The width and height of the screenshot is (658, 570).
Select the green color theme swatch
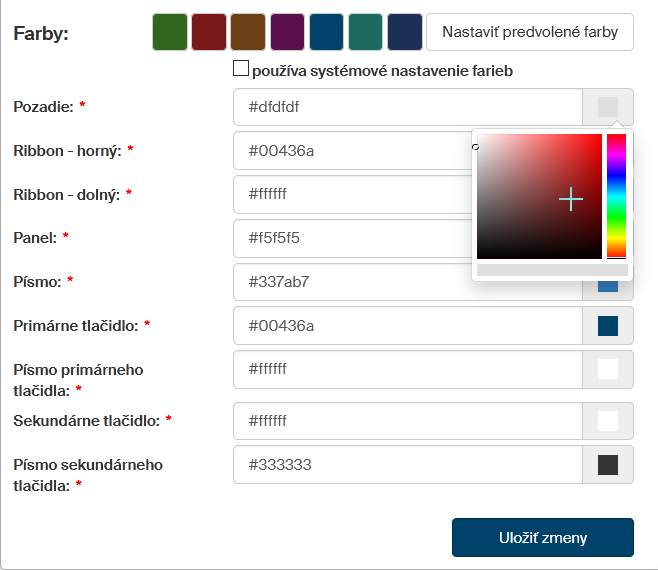point(169,32)
